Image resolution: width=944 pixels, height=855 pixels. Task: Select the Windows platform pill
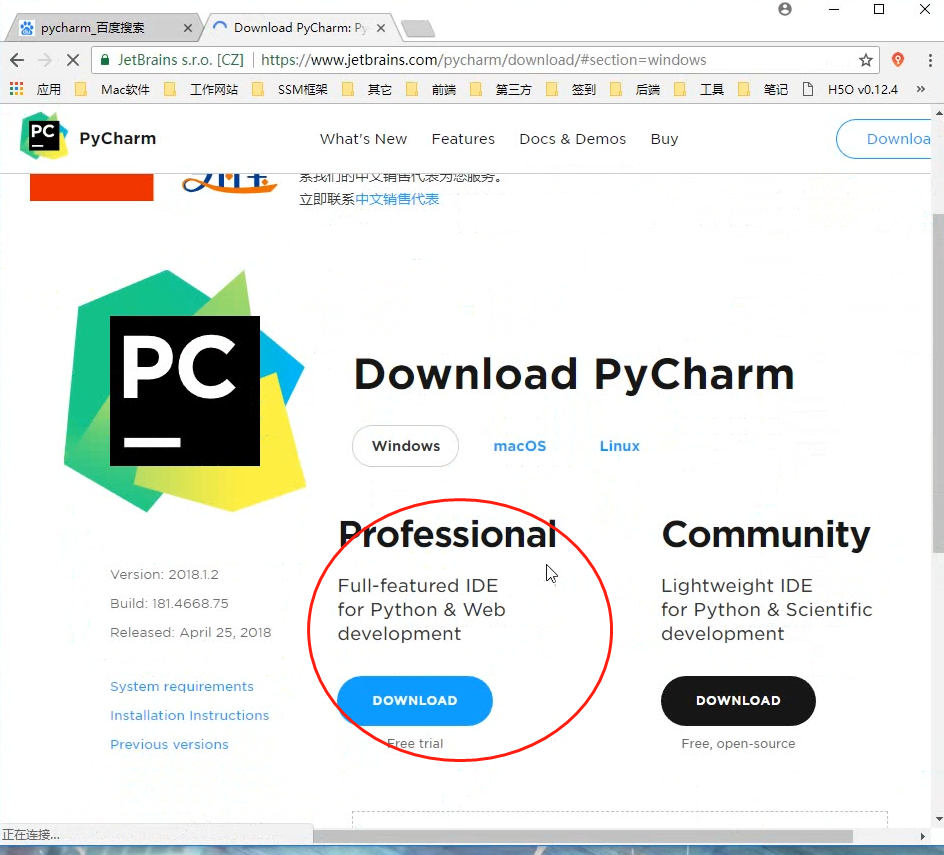click(406, 446)
